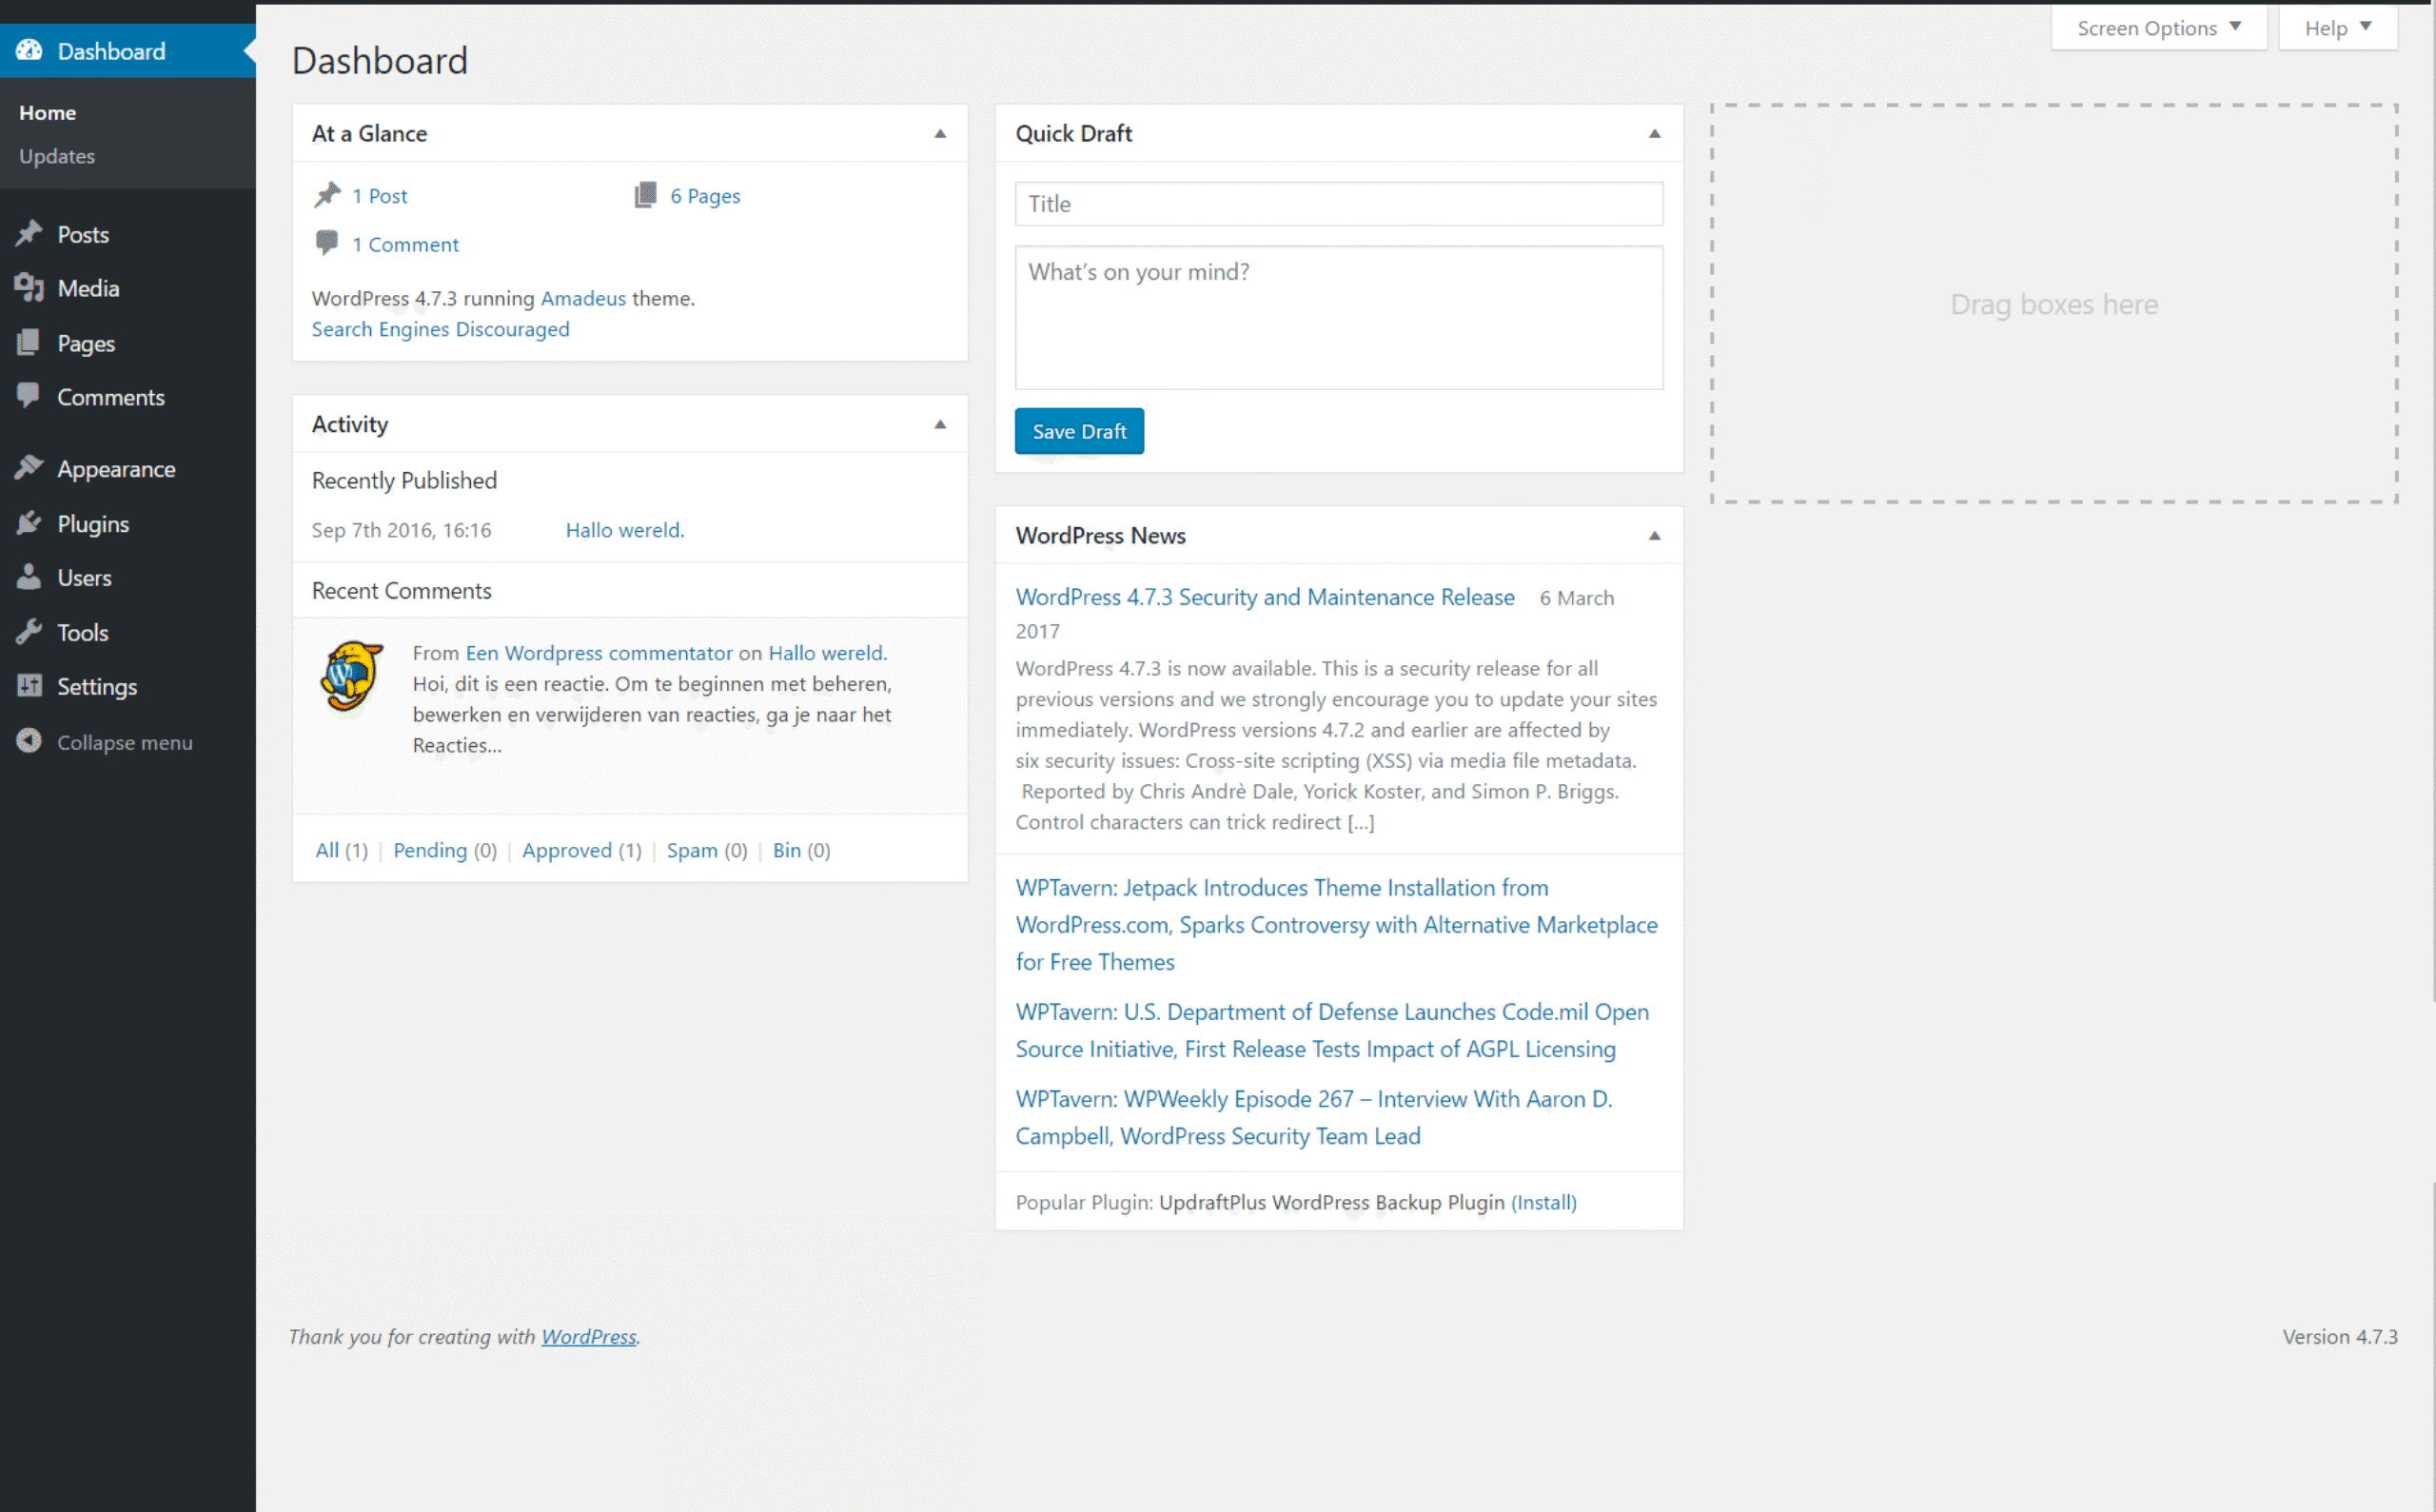Open the Screen Options dropdown
The height and width of the screenshot is (1512, 2436).
point(2158,28)
